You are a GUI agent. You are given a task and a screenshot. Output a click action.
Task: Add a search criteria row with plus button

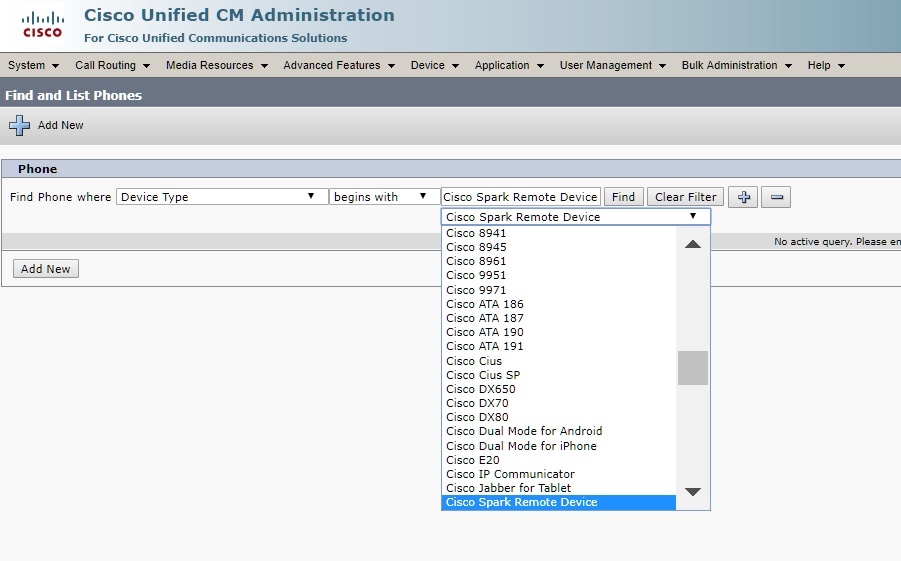[743, 197]
